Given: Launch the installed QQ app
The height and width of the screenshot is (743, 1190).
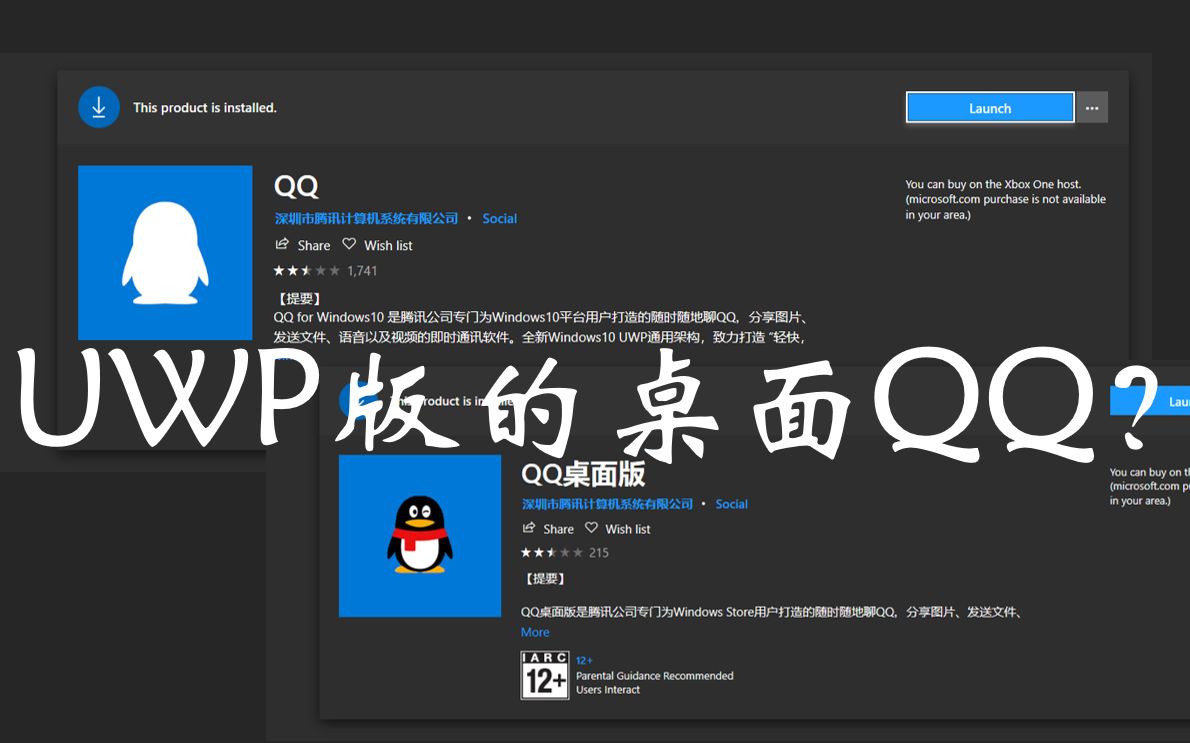Looking at the screenshot, I should tap(990, 108).
